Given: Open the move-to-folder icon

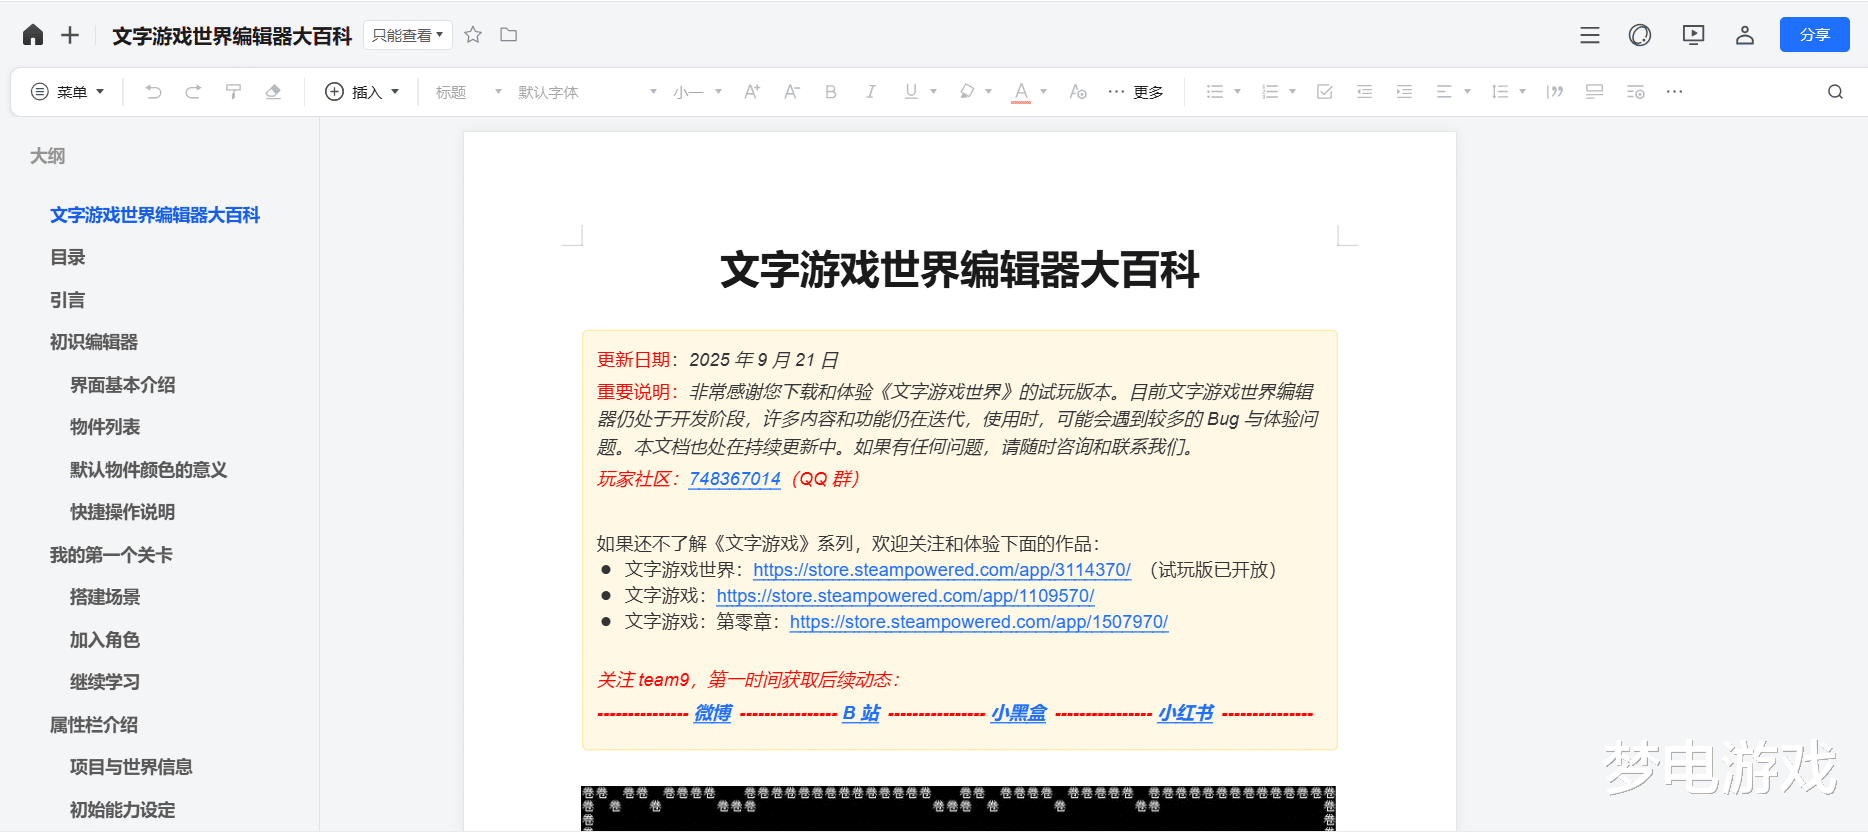Looking at the screenshot, I should [509, 35].
